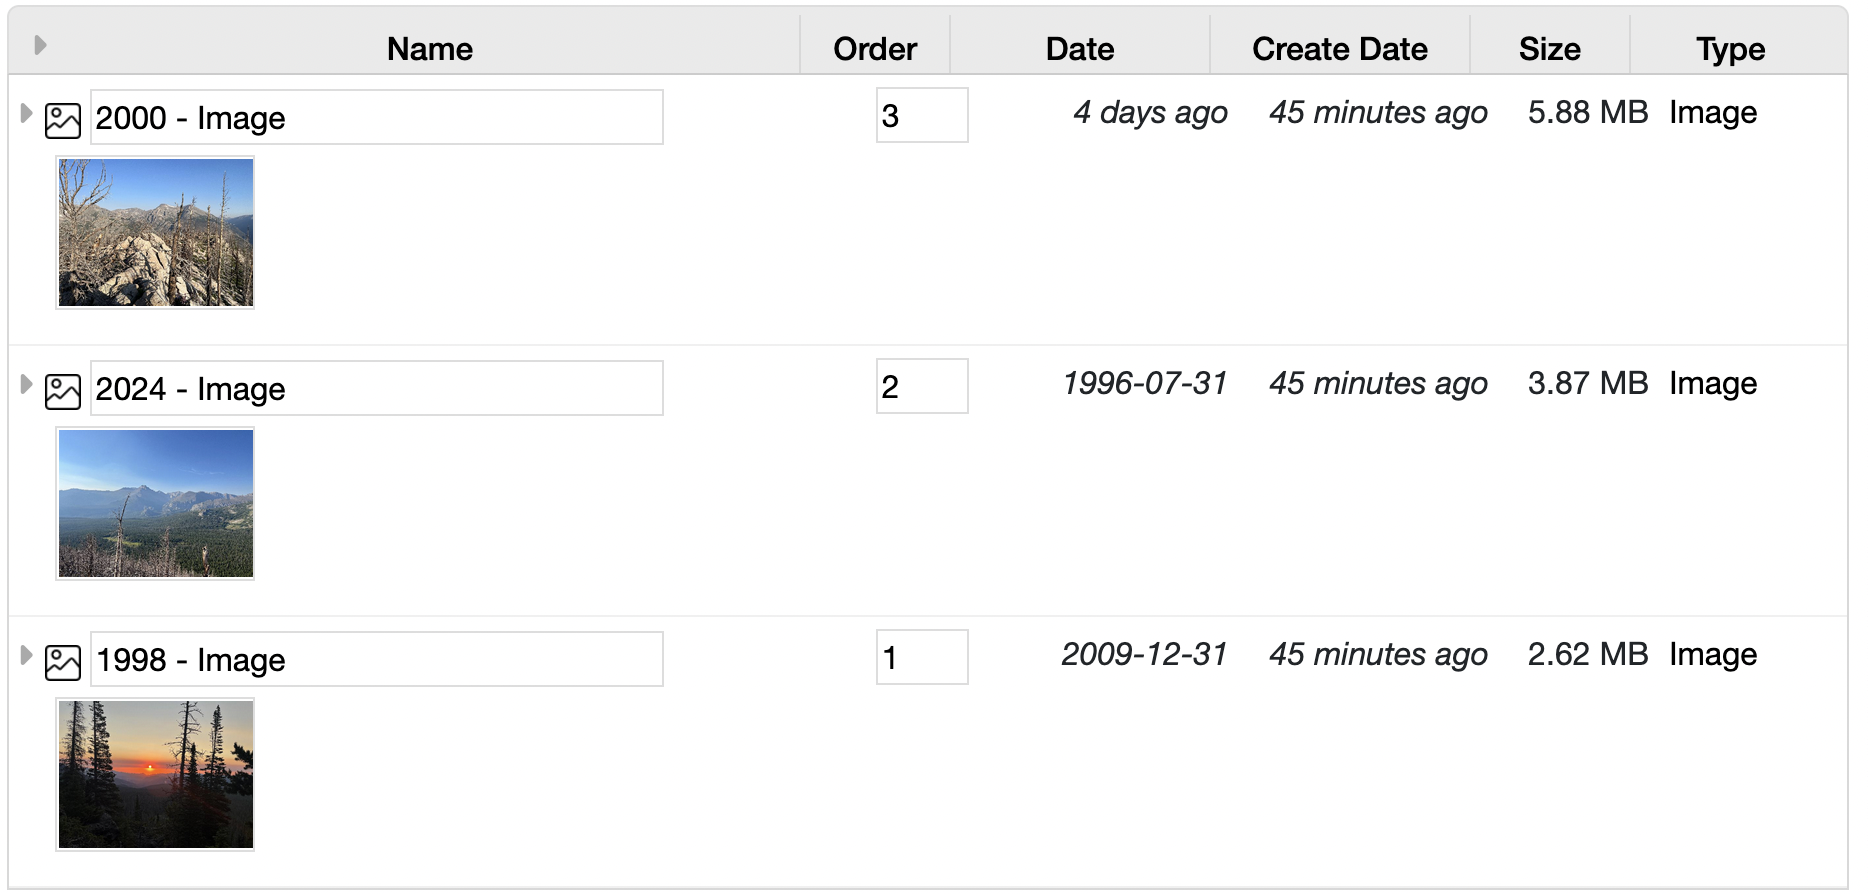Edit the name field '2000 - Image'

tap(376, 118)
